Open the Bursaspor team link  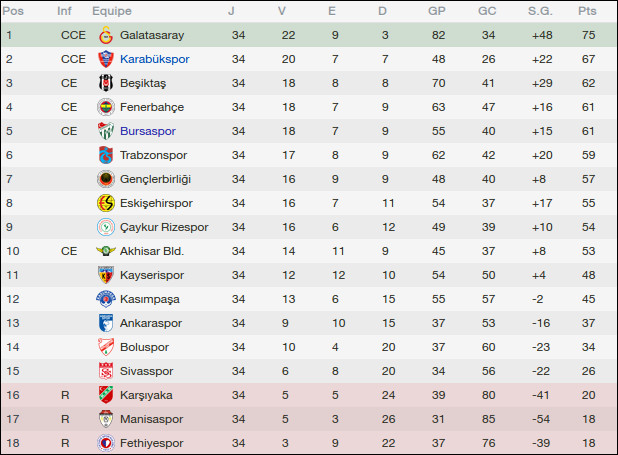pos(147,131)
